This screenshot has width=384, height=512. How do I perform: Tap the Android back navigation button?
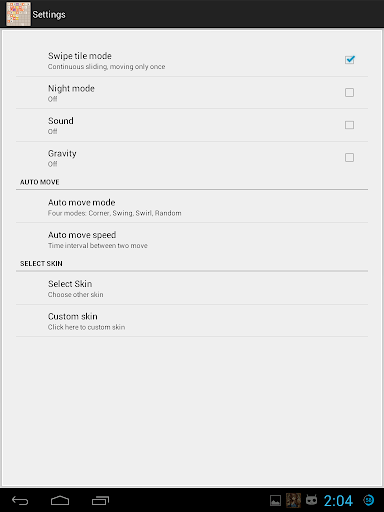[20, 500]
